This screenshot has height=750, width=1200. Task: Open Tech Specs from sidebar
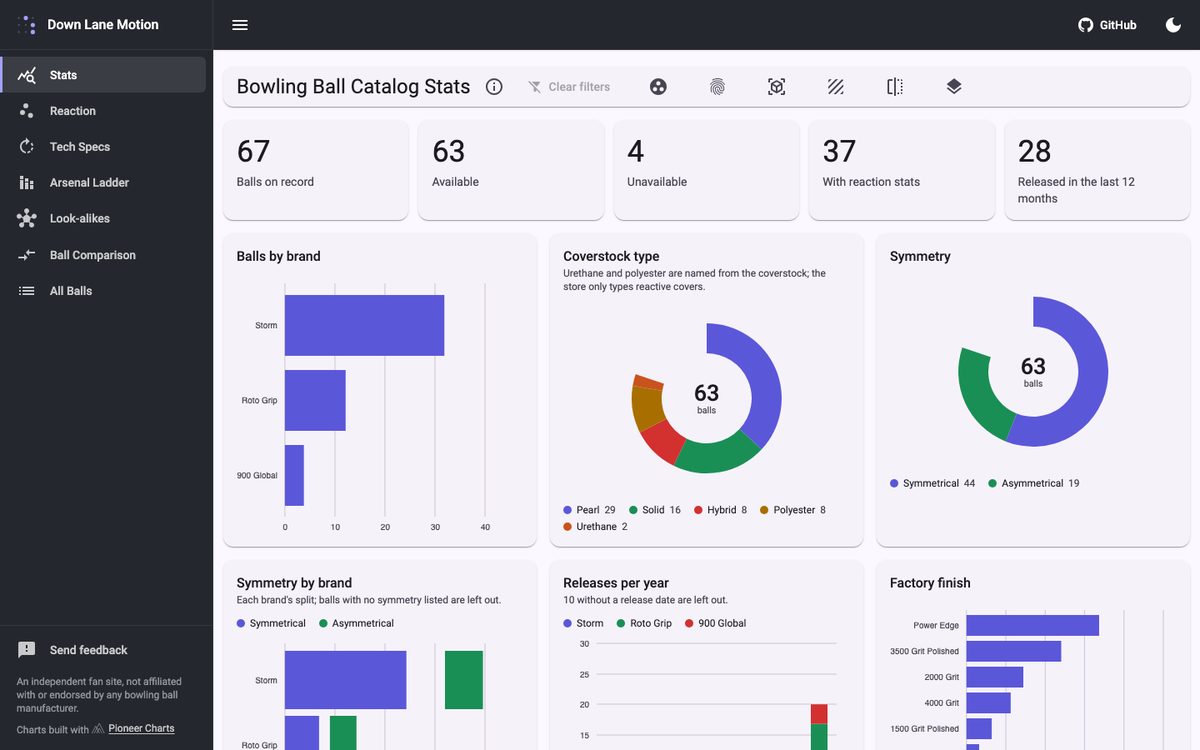pos(104,147)
